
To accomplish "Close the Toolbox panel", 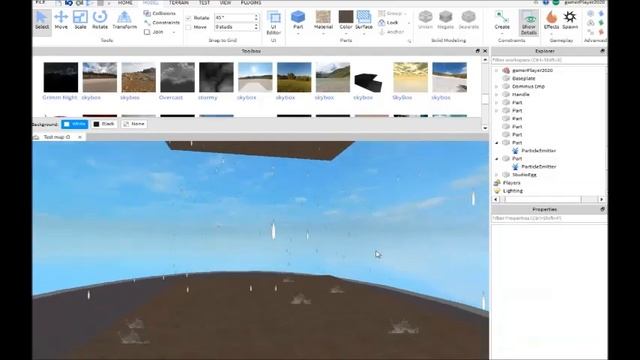I will (x=485, y=51).
